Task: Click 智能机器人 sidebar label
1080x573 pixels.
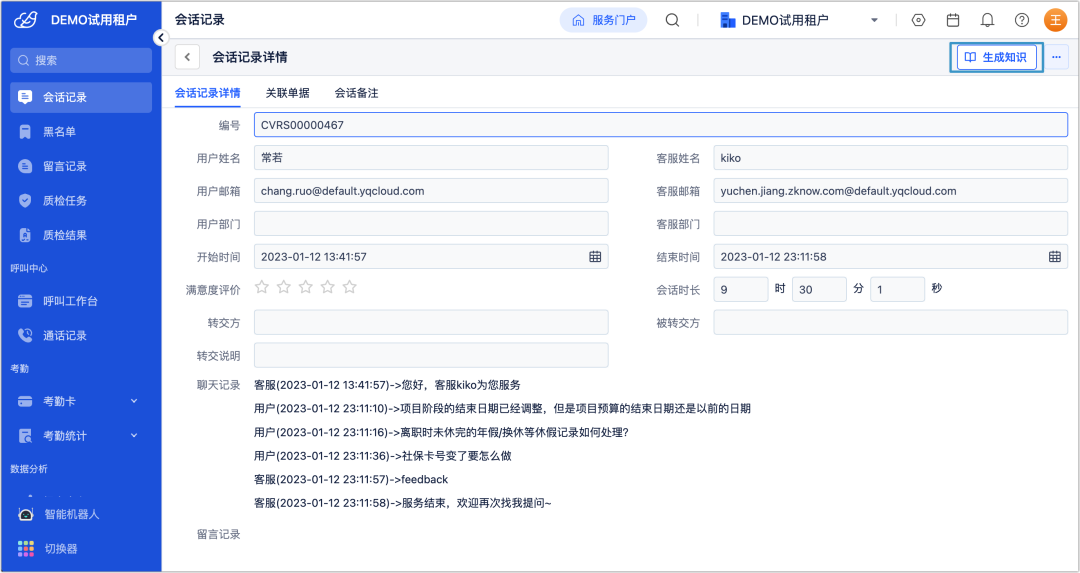Action: [72, 514]
